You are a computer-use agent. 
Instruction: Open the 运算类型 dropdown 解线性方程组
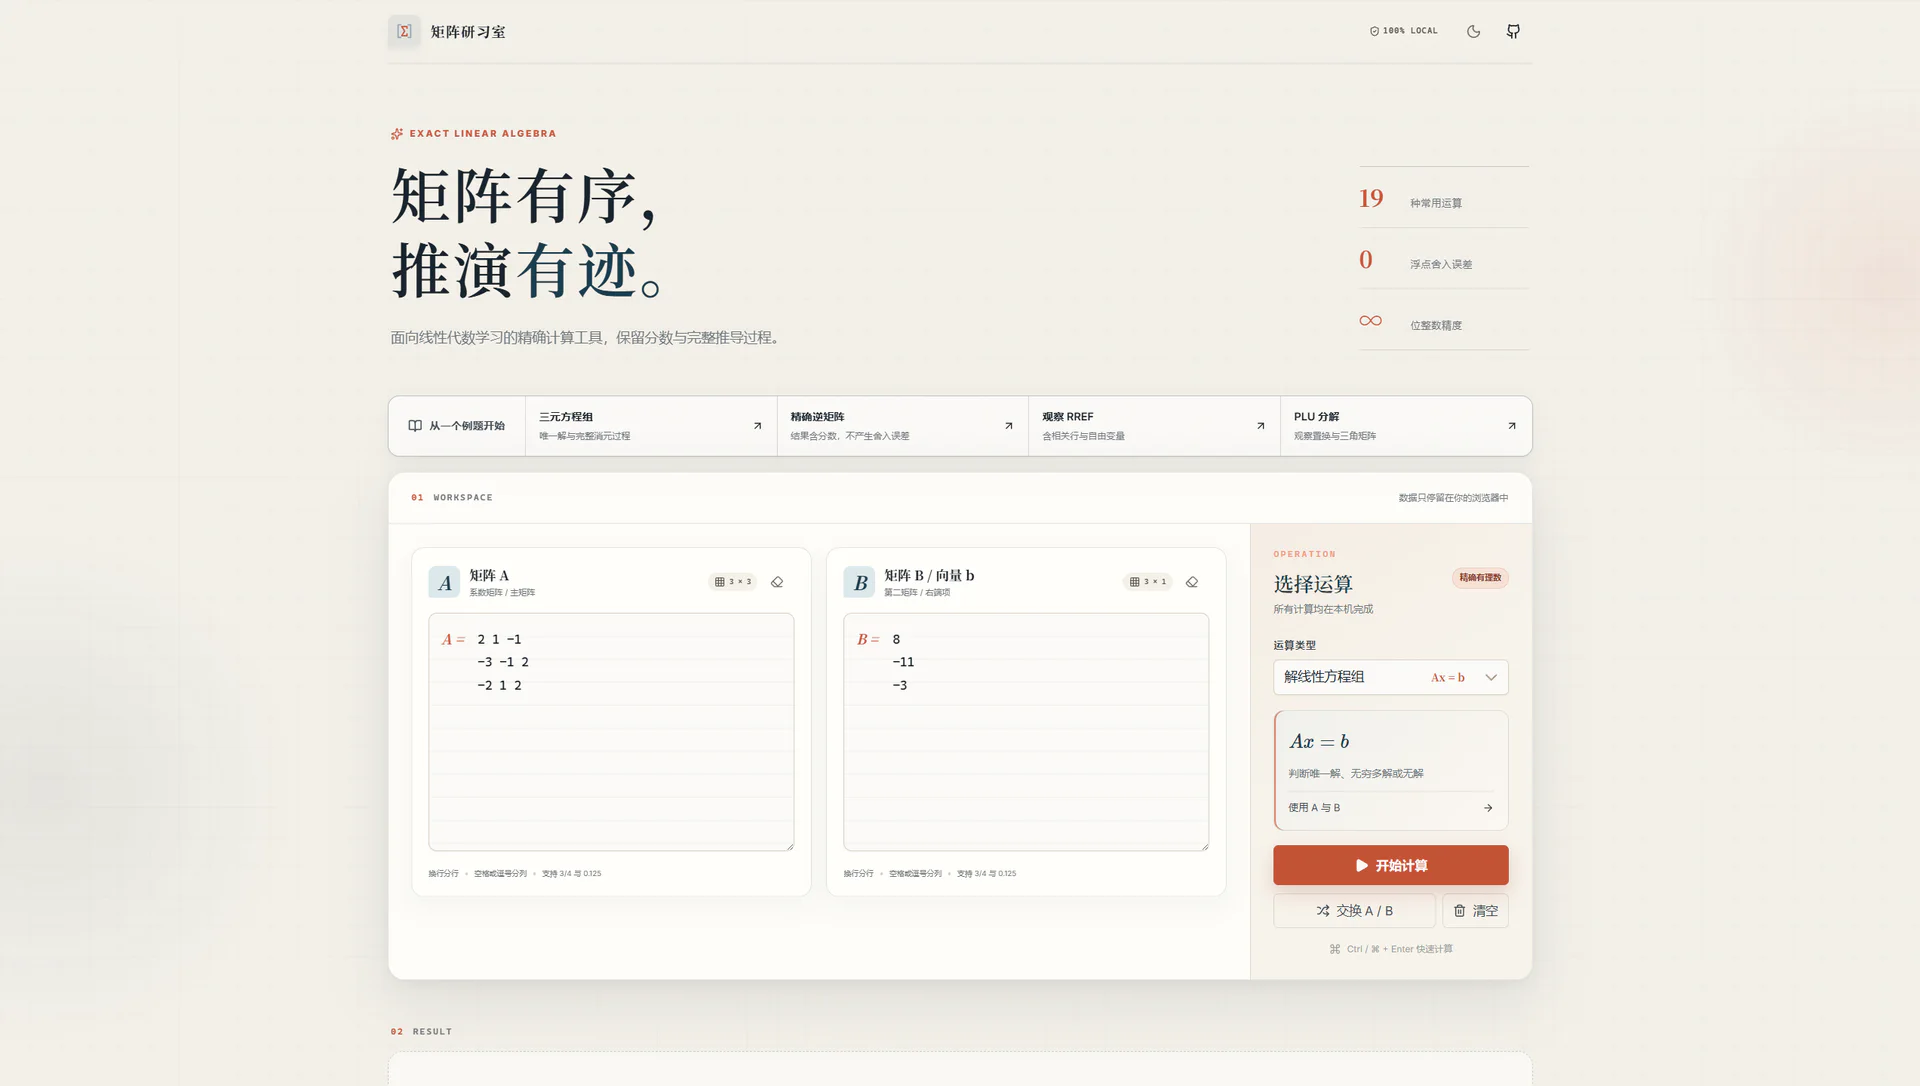1390,677
